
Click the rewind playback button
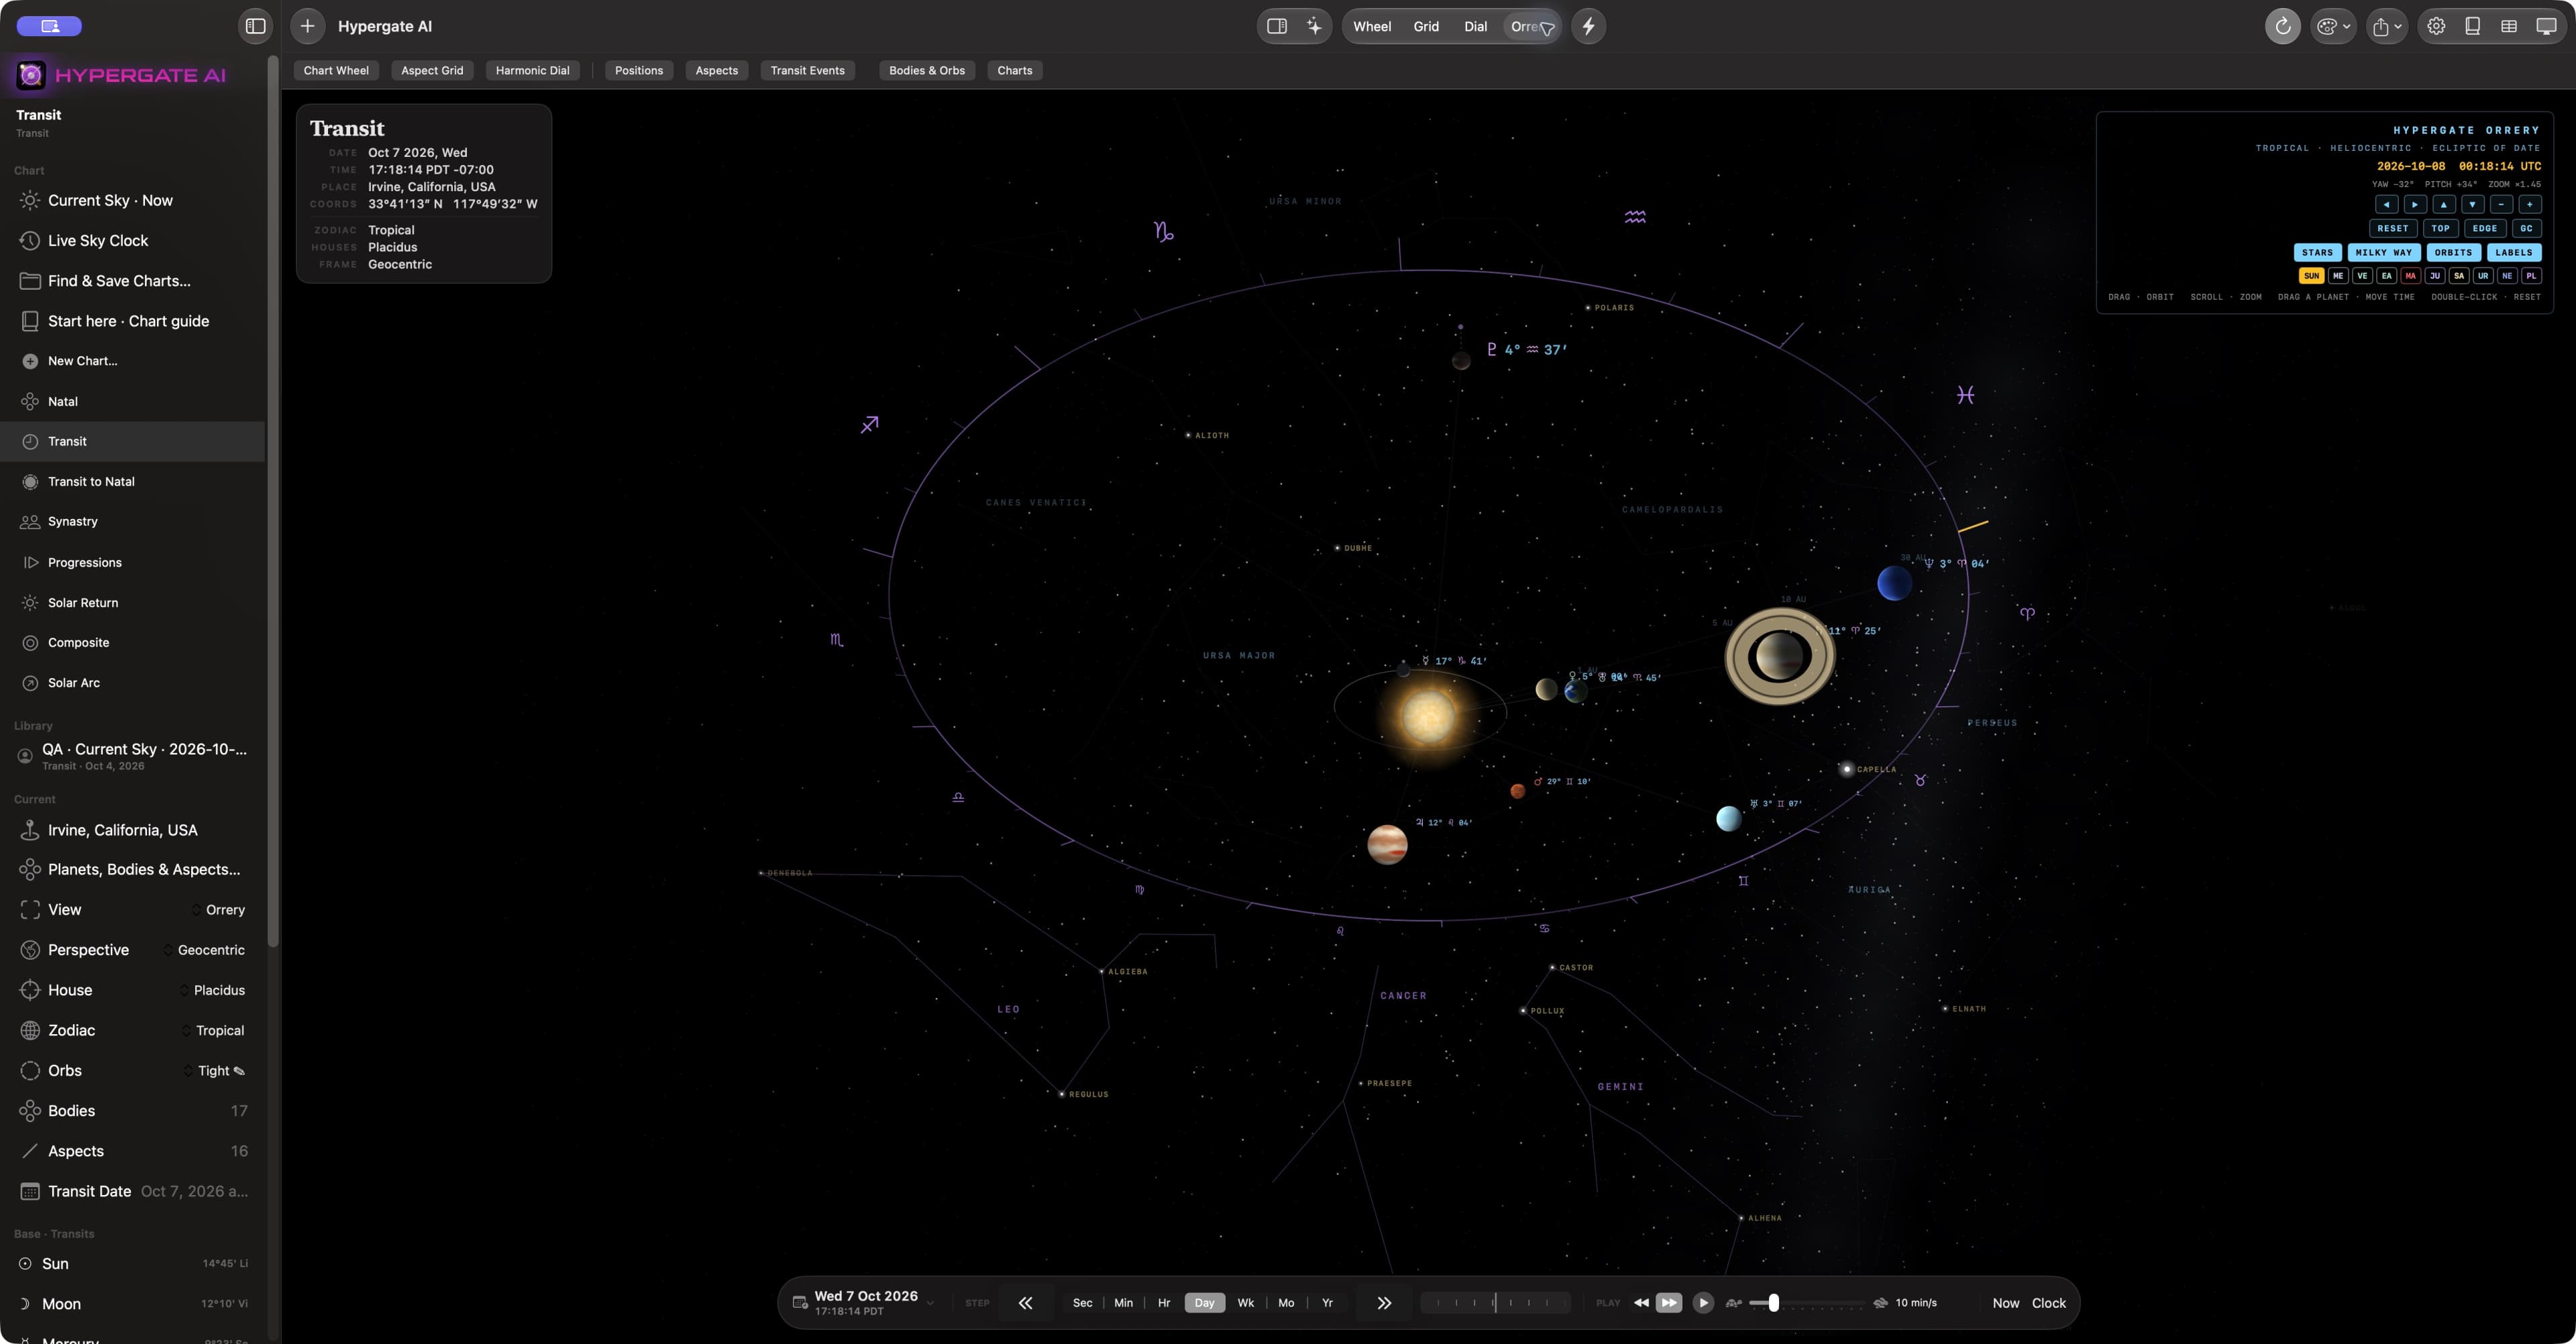click(x=1641, y=1303)
